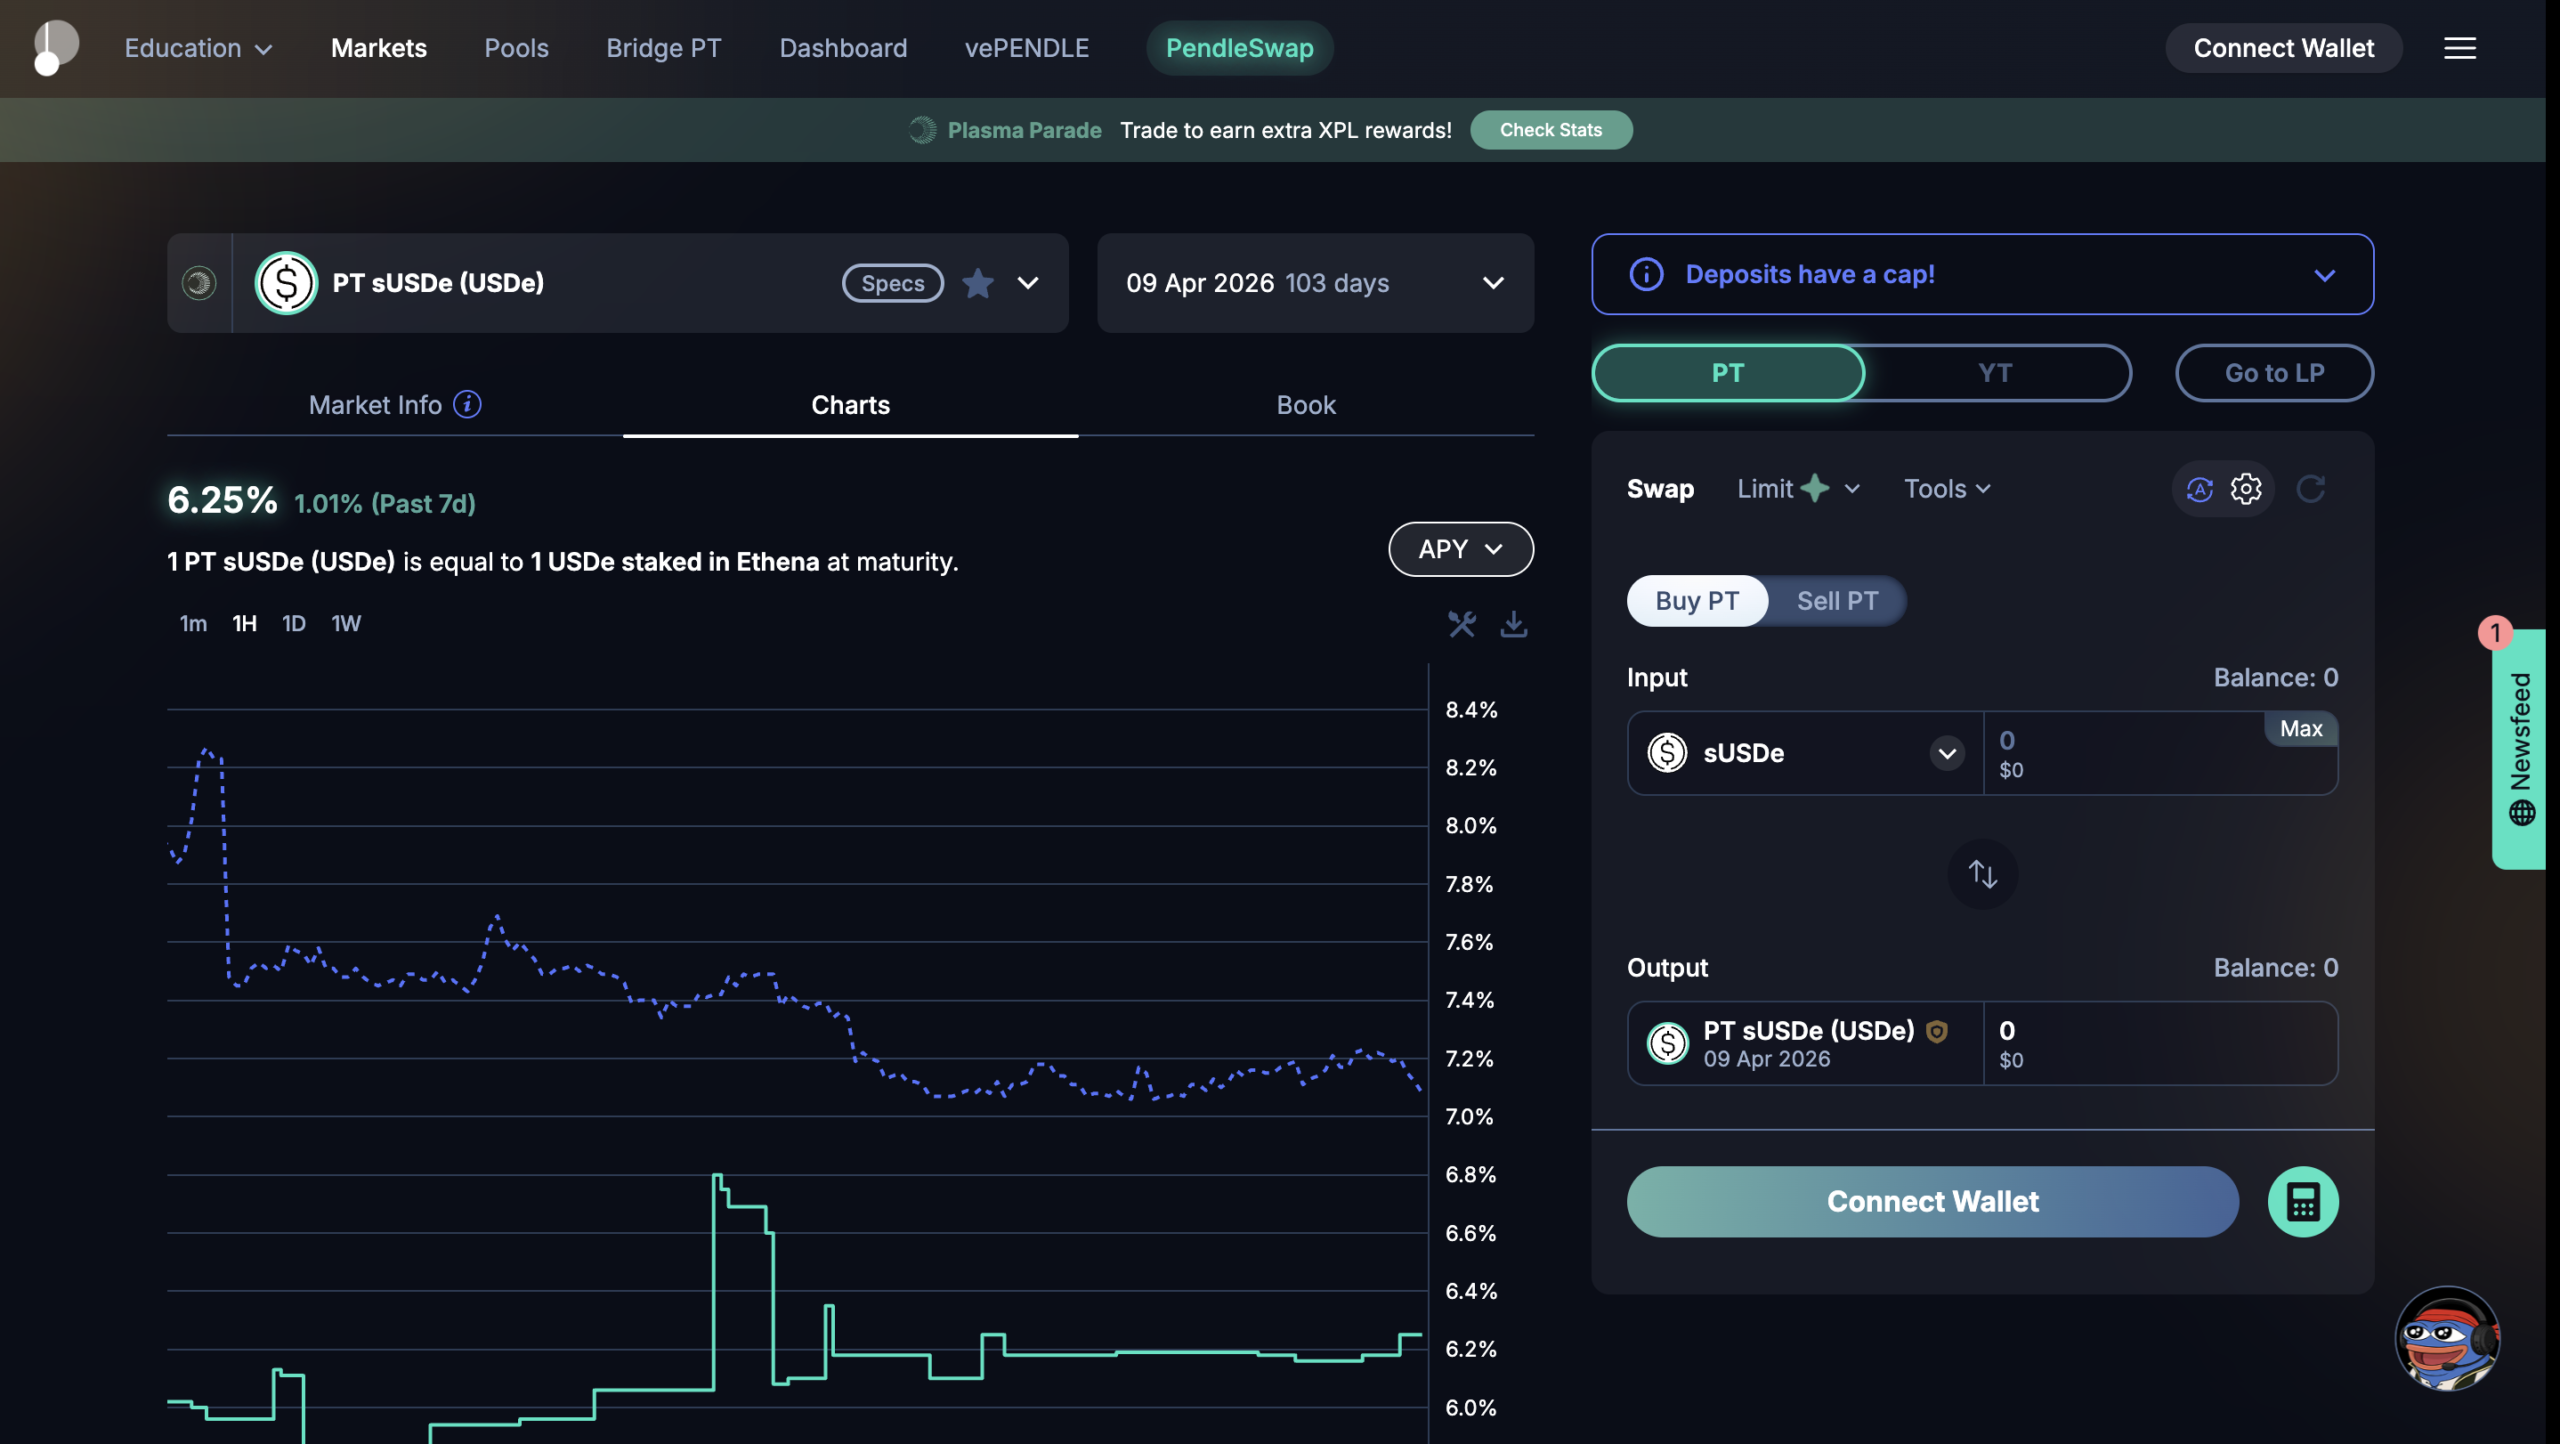Switch to the Book tab
The height and width of the screenshot is (1444, 2560).
(1305, 405)
